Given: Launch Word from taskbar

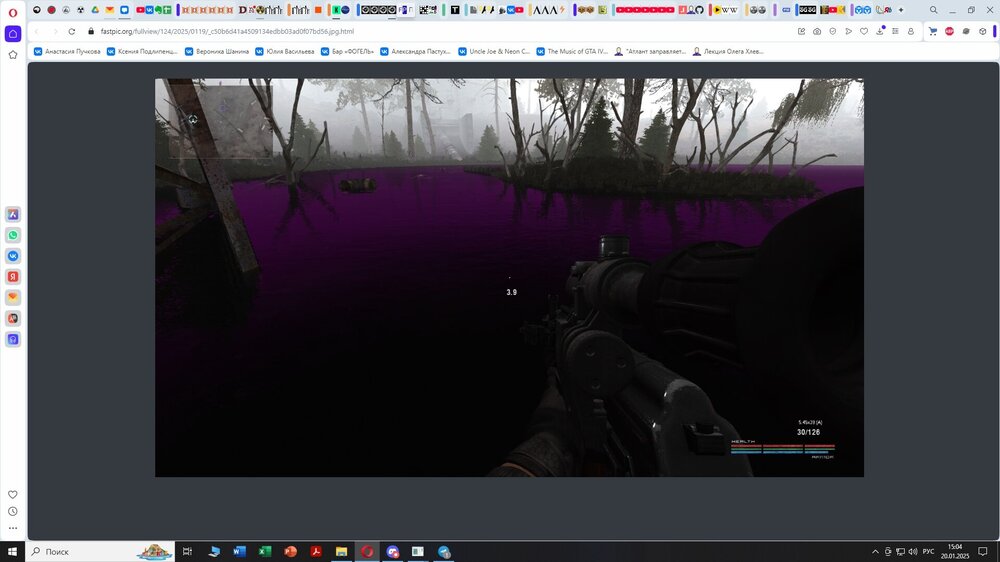Looking at the screenshot, I should pyautogui.click(x=239, y=551).
